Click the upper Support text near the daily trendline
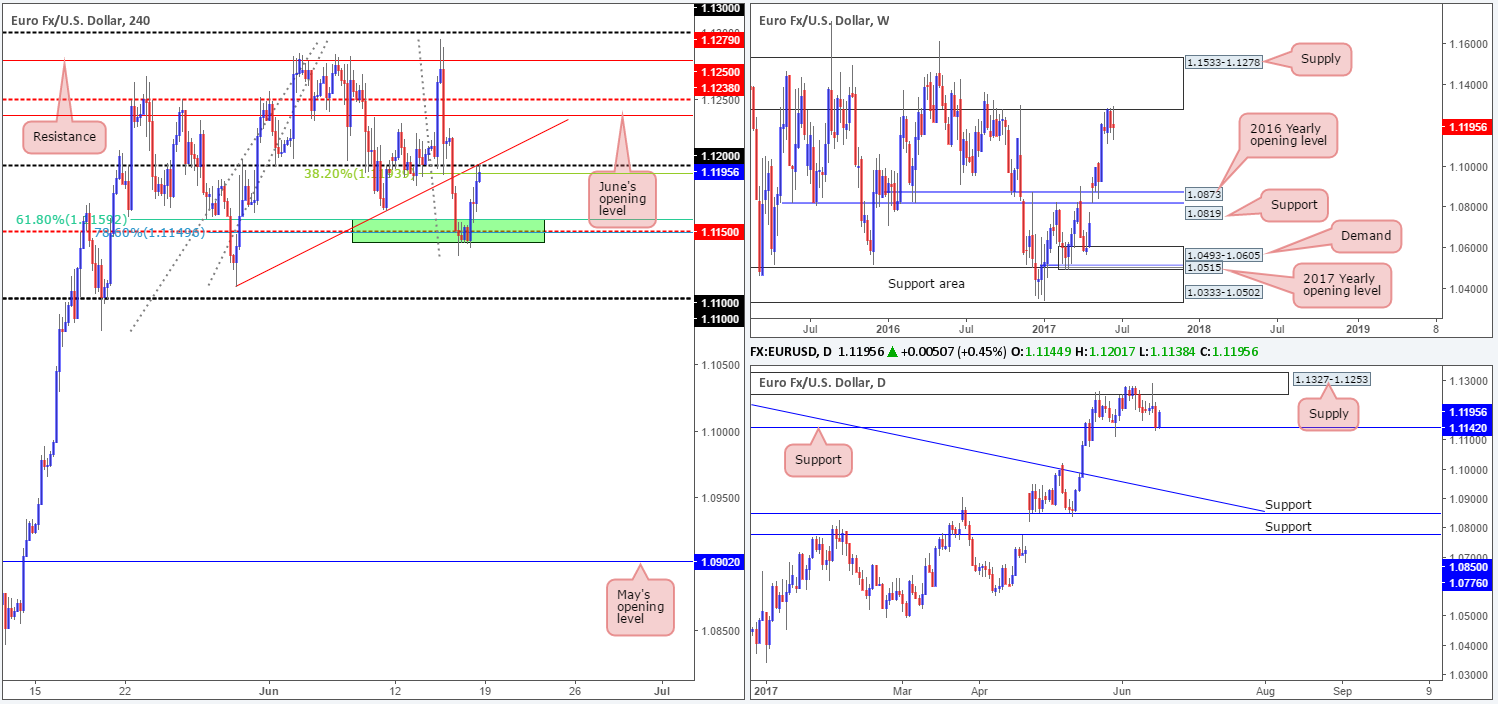1498x704 pixels. tap(1288, 505)
